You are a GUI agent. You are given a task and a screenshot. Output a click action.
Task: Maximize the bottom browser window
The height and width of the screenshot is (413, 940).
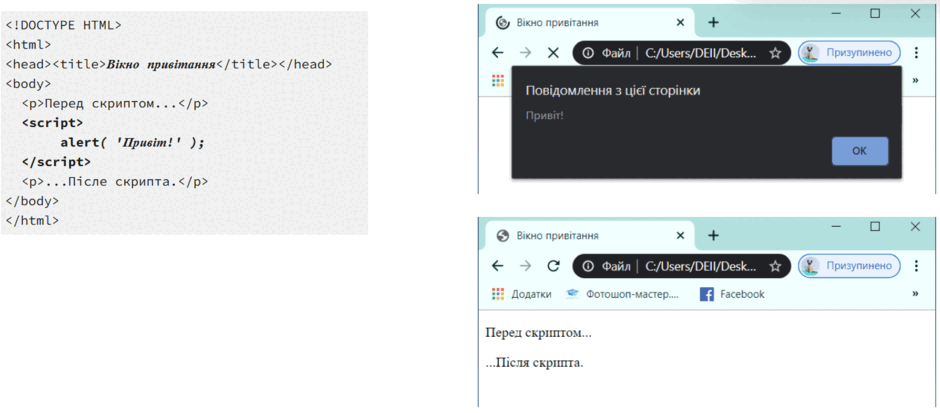875,226
